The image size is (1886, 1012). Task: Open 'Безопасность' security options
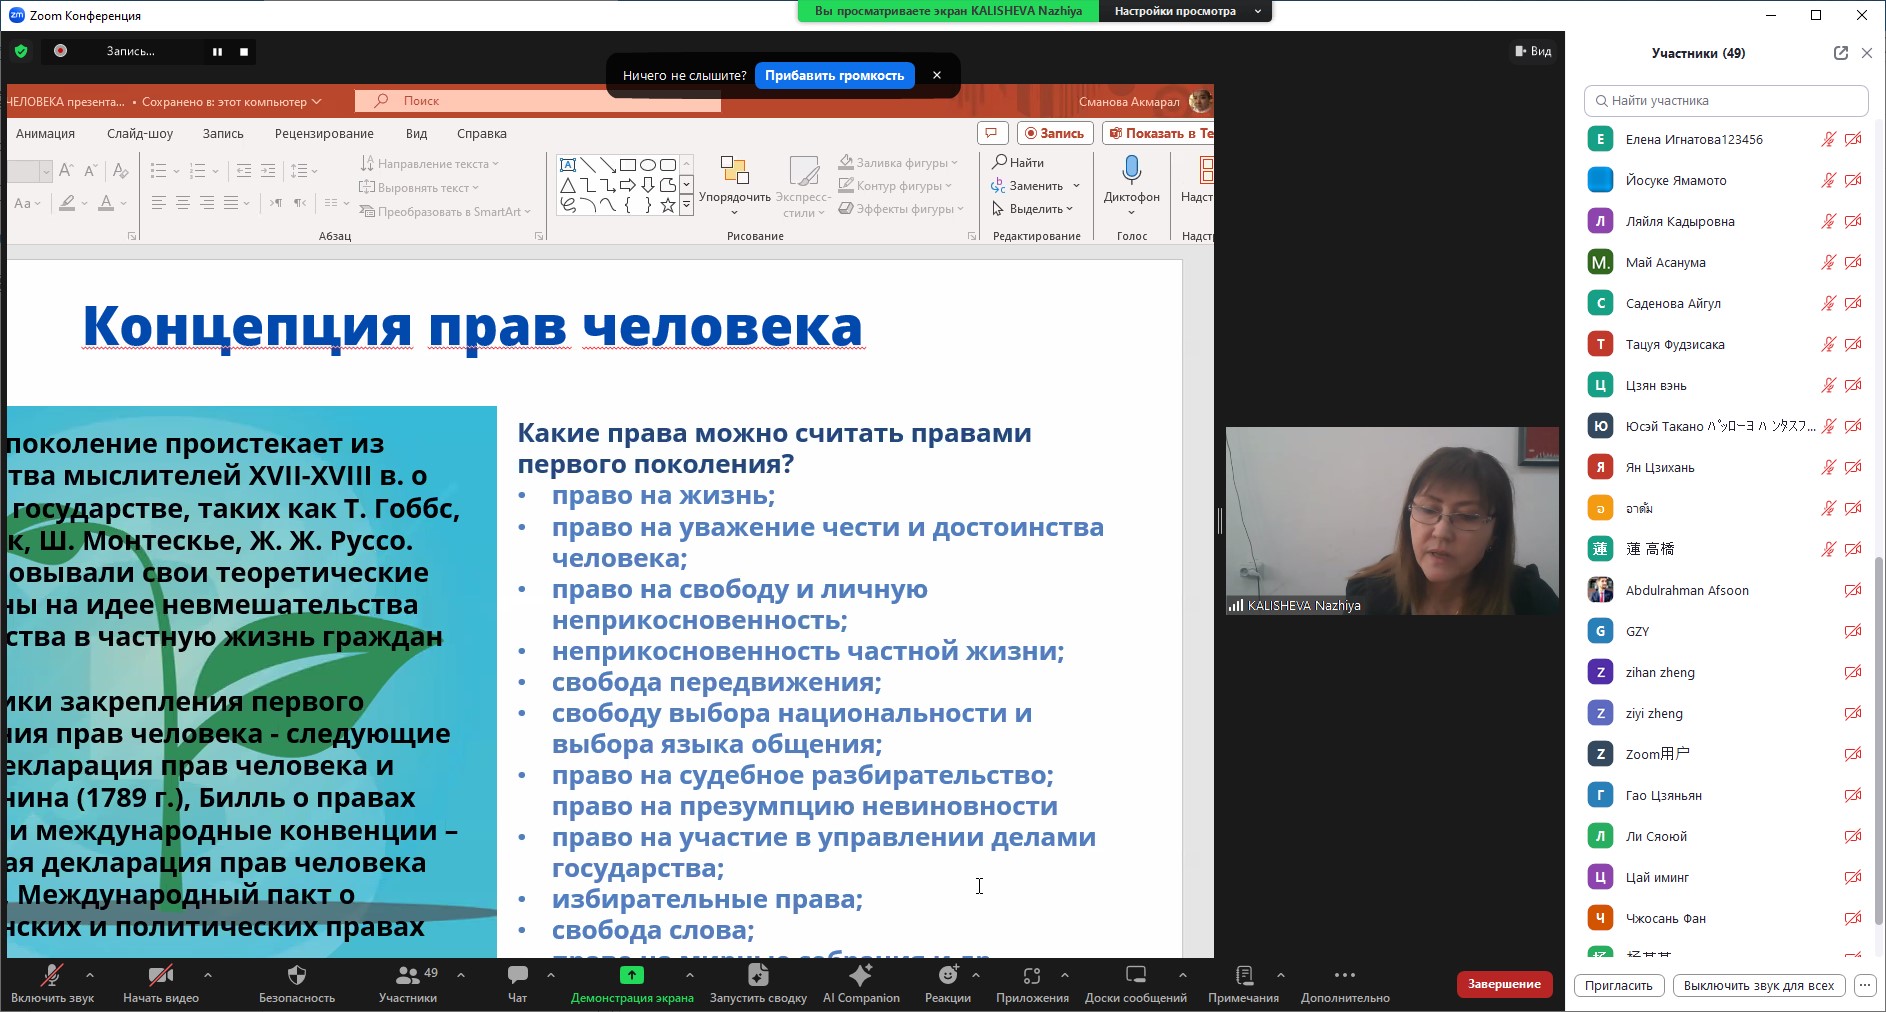coord(297,983)
